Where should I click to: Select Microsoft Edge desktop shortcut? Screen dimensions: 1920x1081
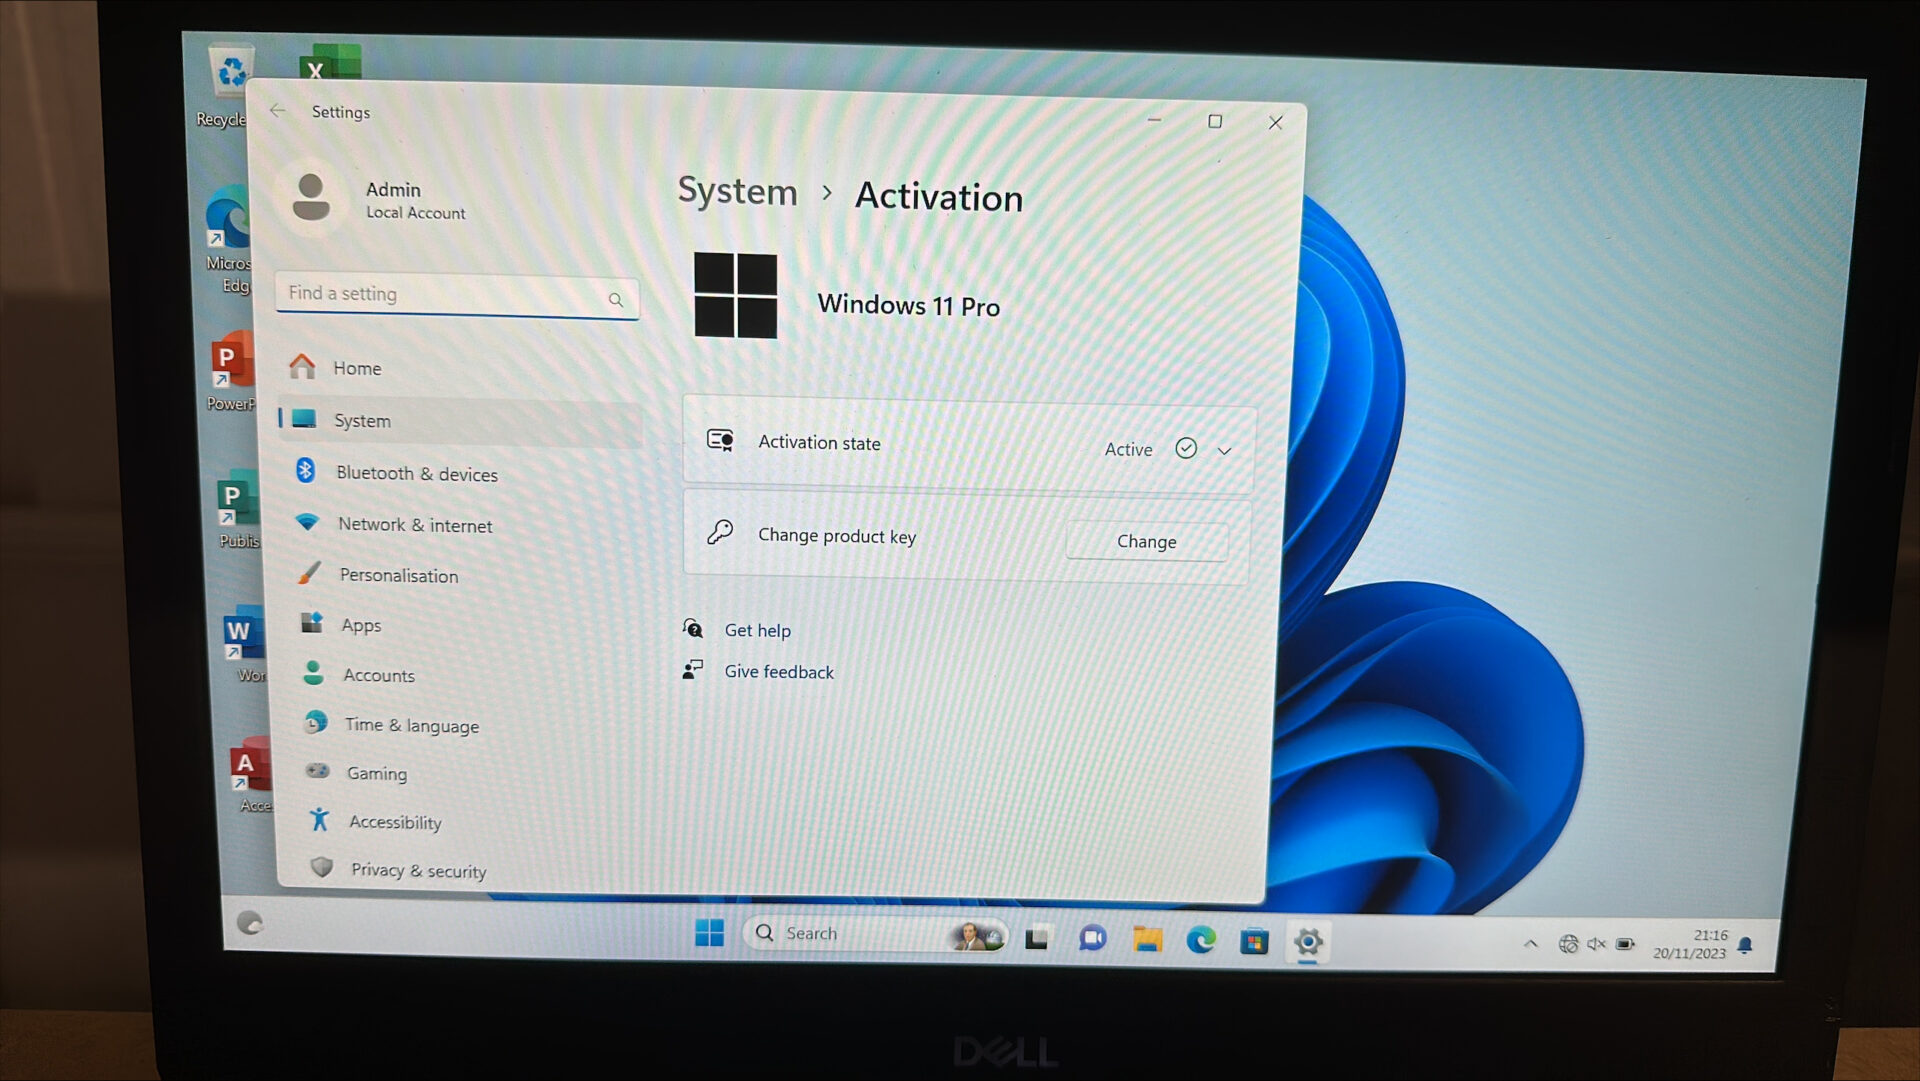click(229, 240)
